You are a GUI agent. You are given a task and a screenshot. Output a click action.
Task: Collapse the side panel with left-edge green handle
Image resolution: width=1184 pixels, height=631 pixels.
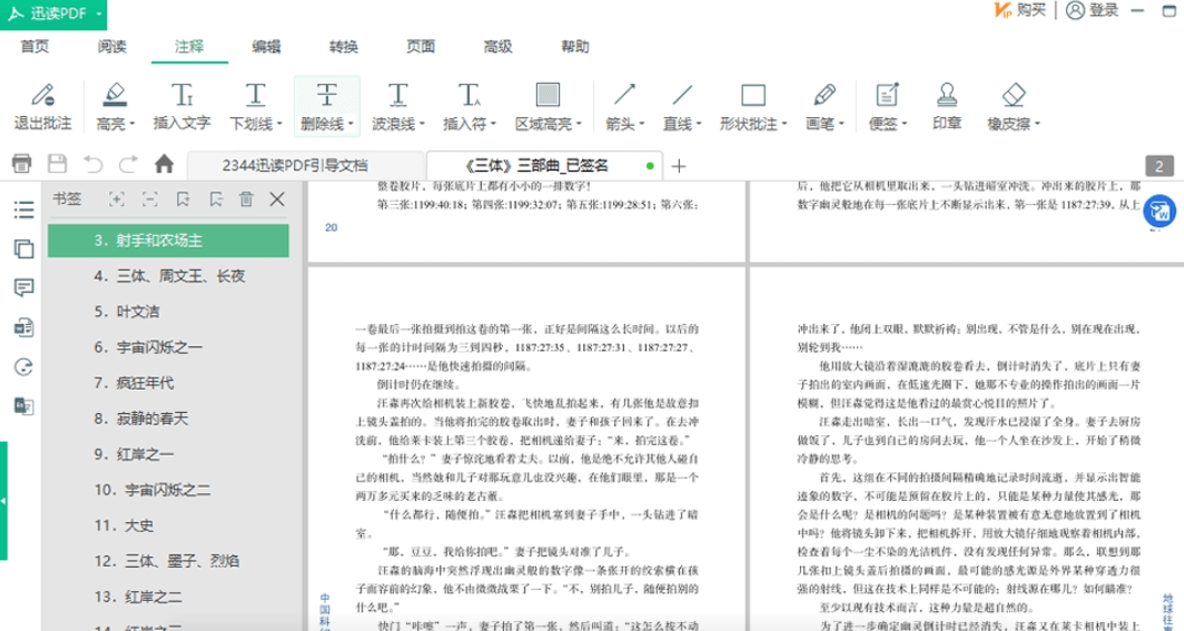pyautogui.click(x=4, y=500)
